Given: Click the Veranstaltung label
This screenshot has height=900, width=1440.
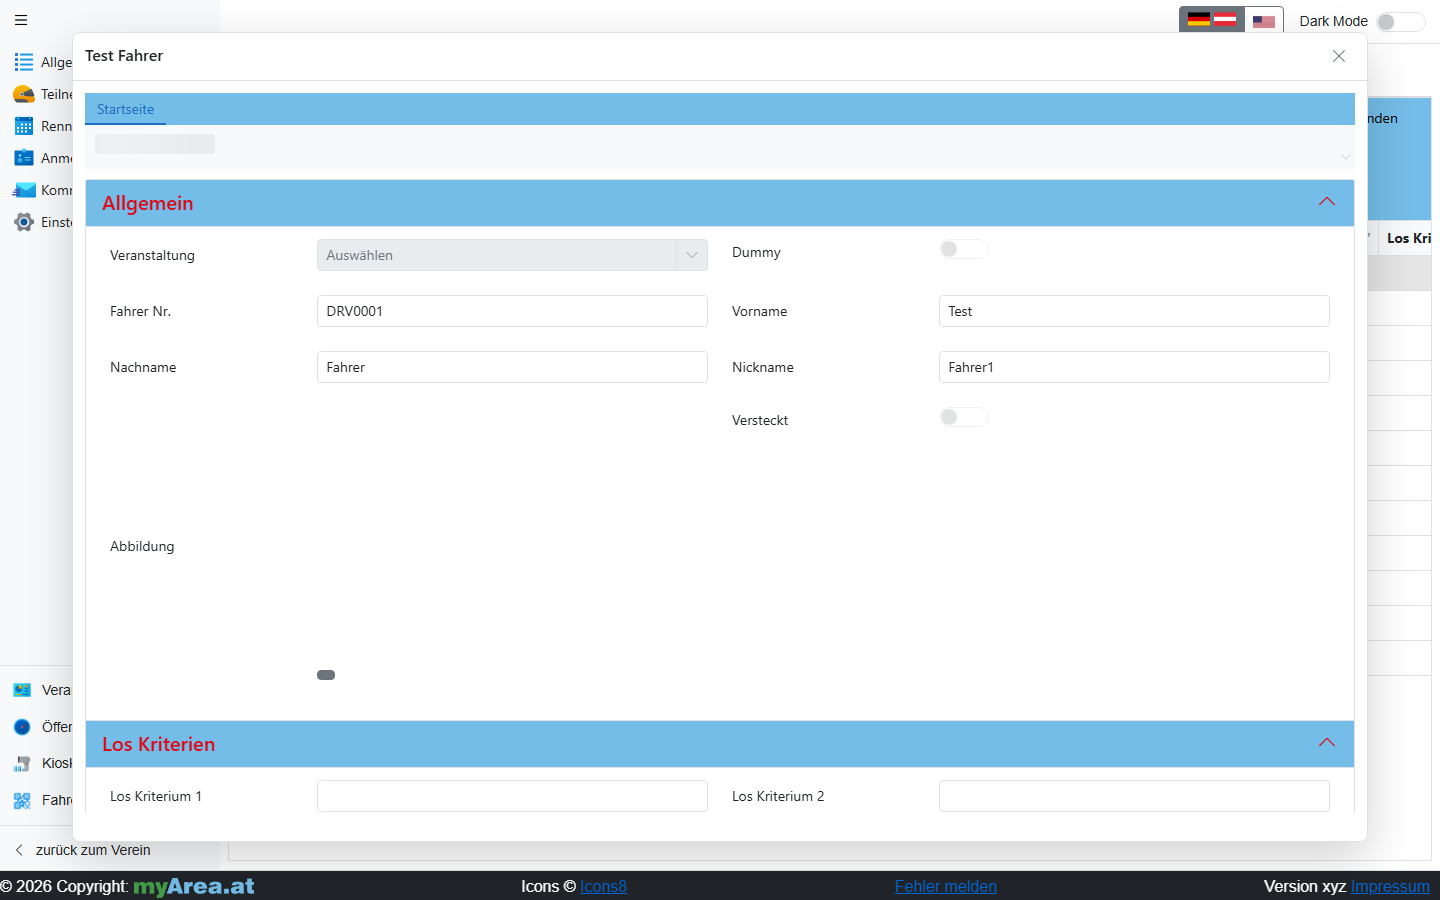Looking at the screenshot, I should (152, 255).
